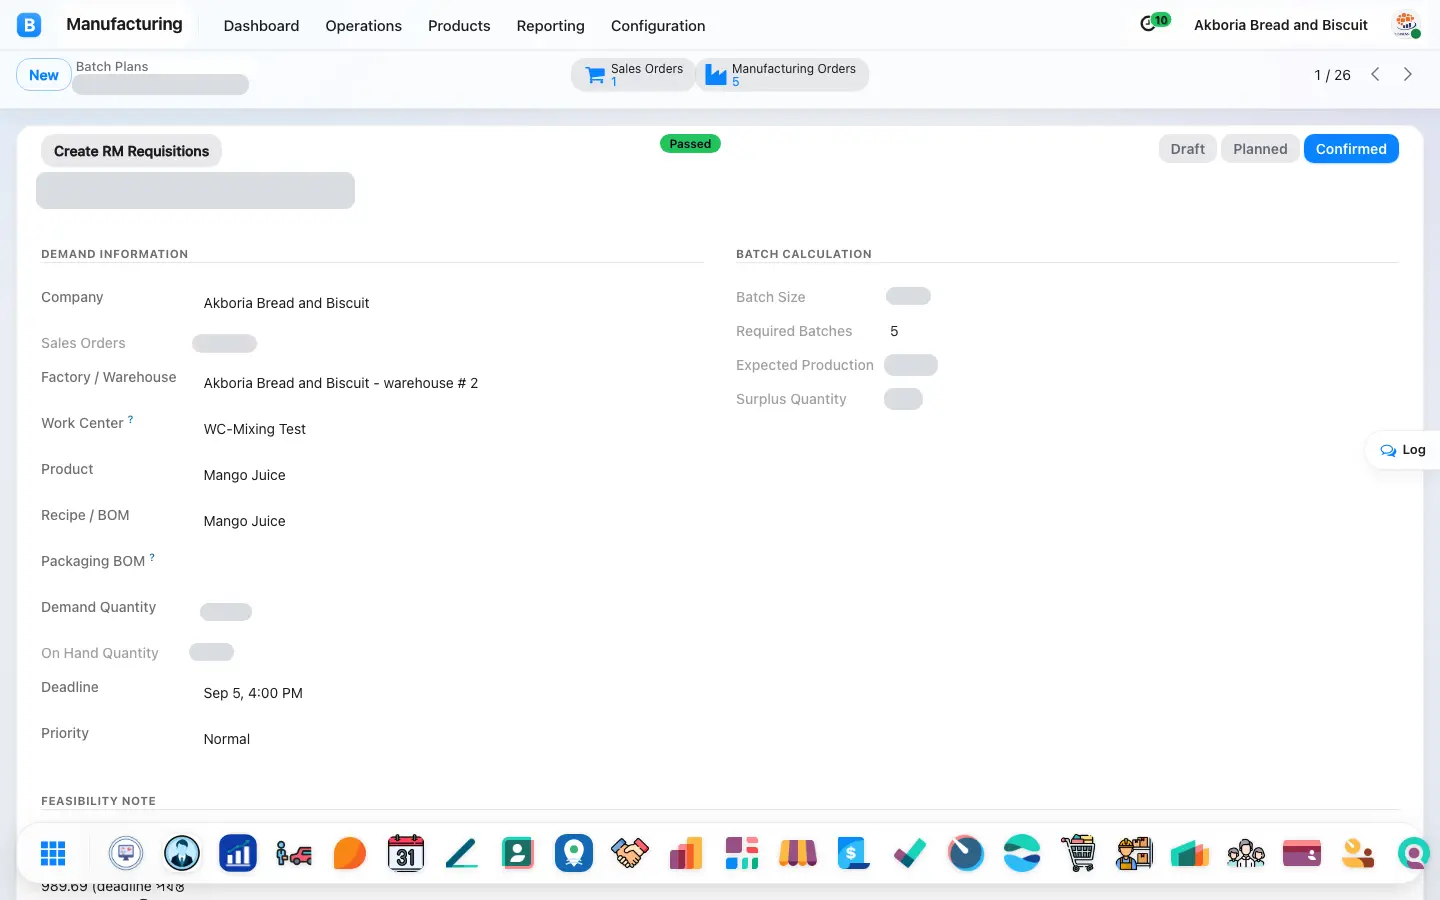Image resolution: width=1440 pixels, height=900 pixels.
Task: Click the activities clock icon with badge 10
Action: coord(1153,23)
